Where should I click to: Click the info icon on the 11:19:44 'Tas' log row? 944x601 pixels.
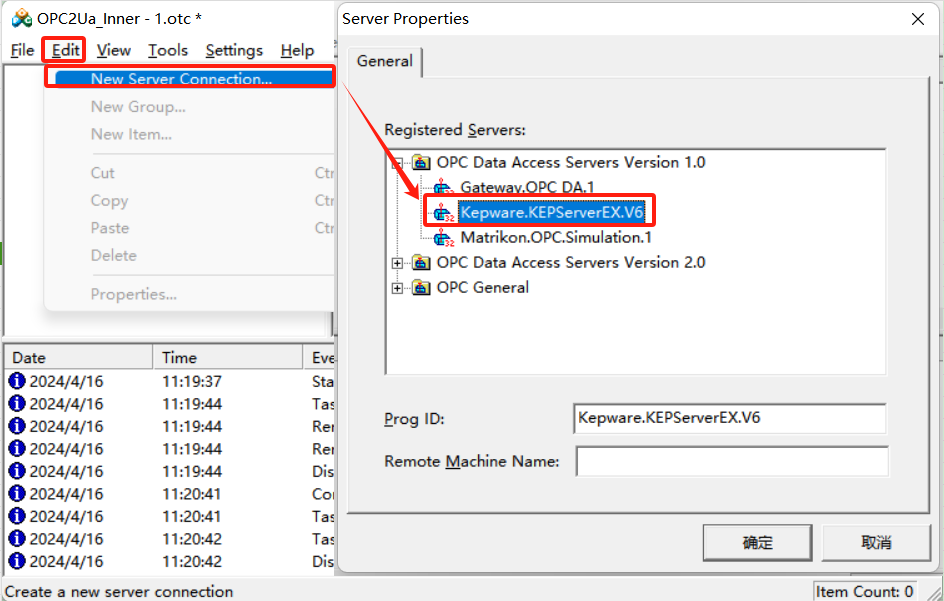tap(17, 403)
